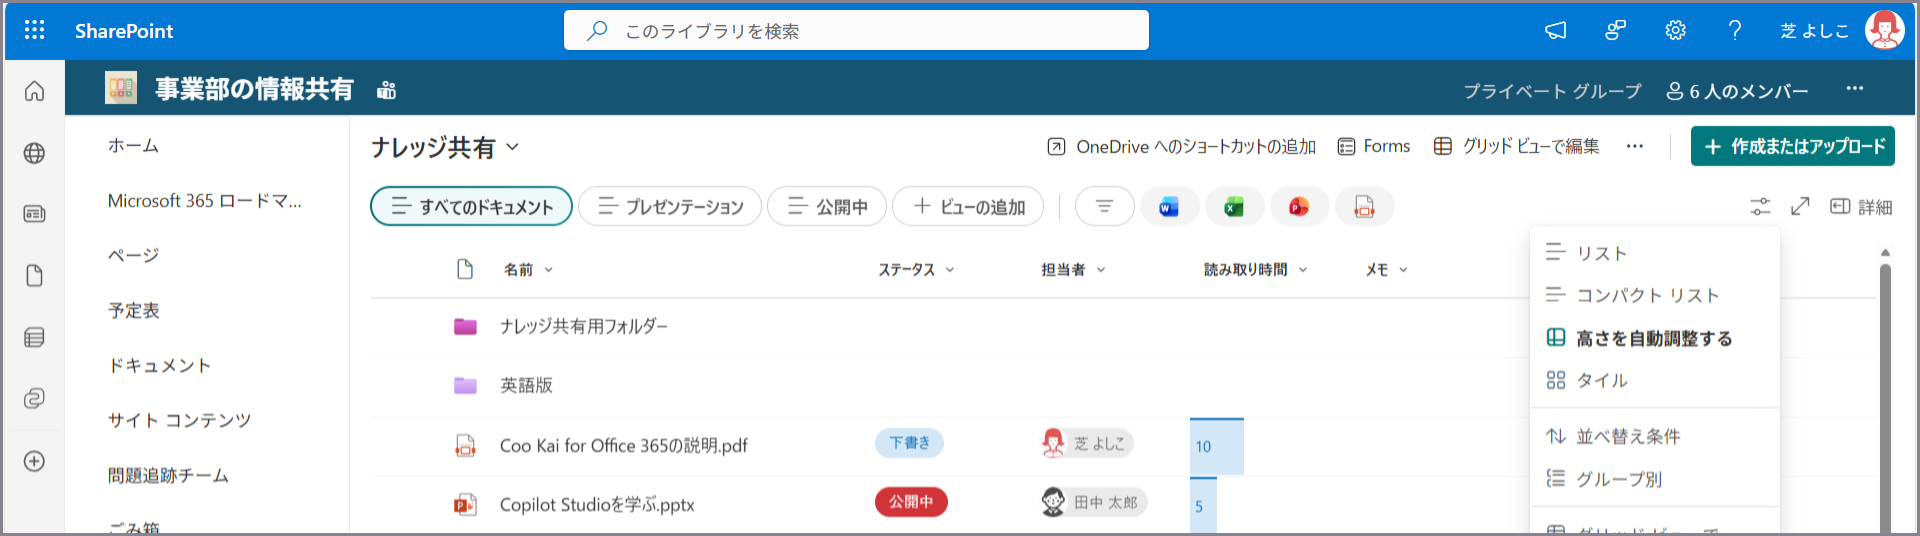Click the expand to full screen icon
The image size is (1920, 536).
pos(1800,207)
